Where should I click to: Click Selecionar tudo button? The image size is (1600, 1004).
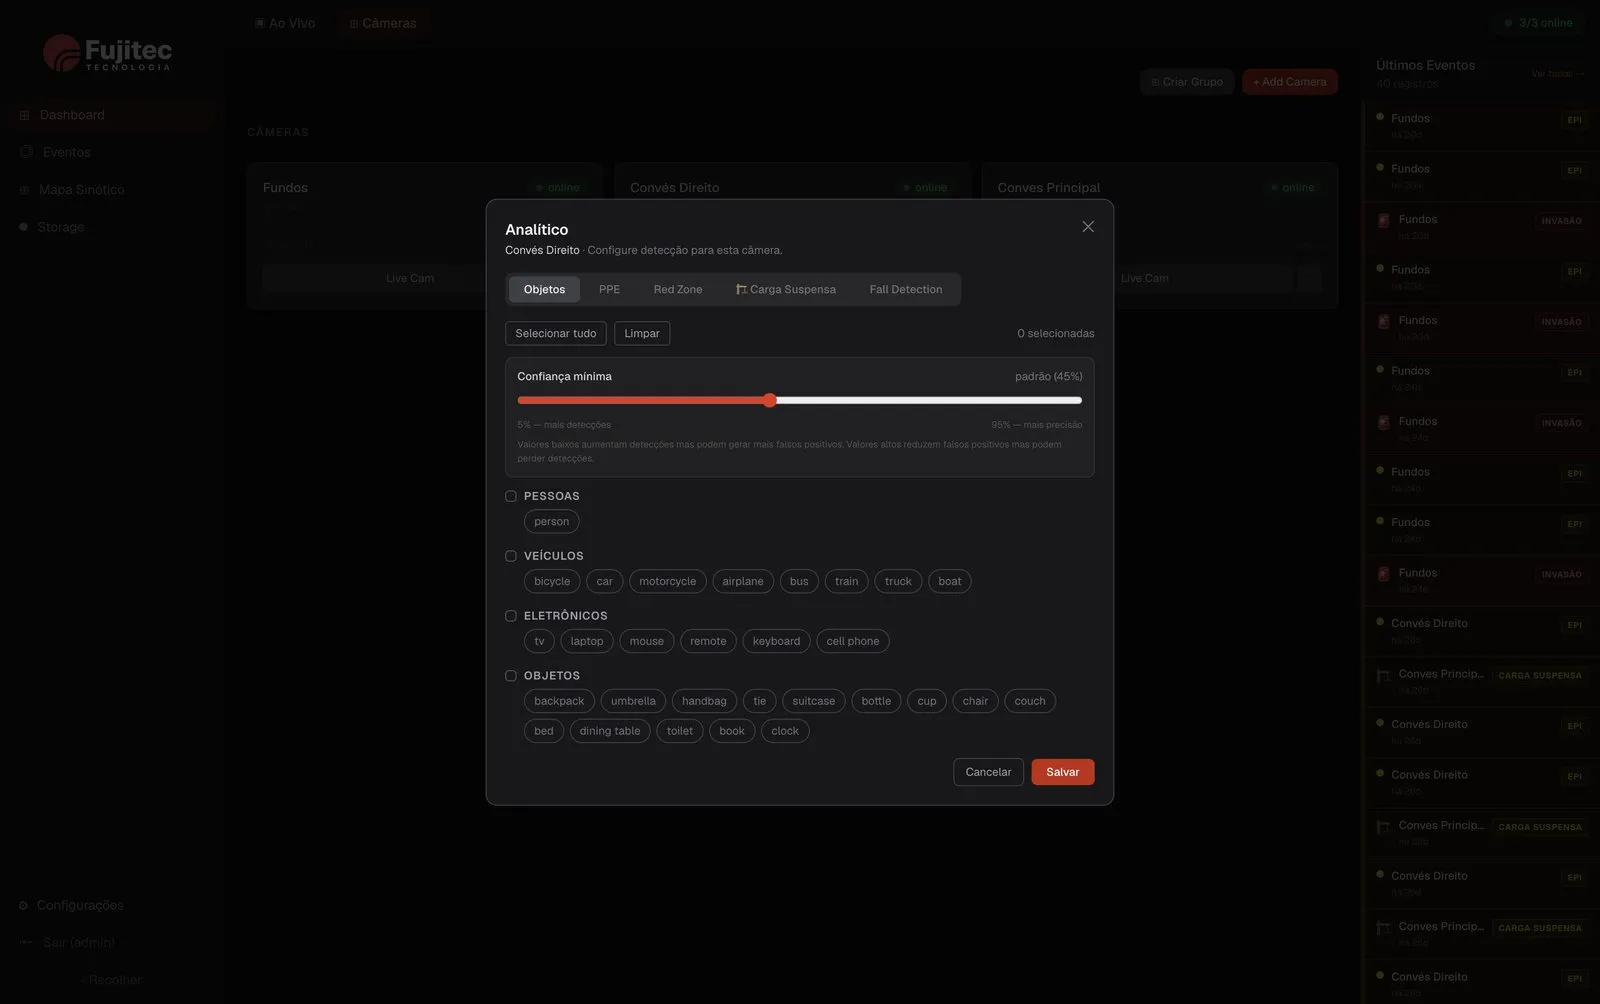[556, 333]
